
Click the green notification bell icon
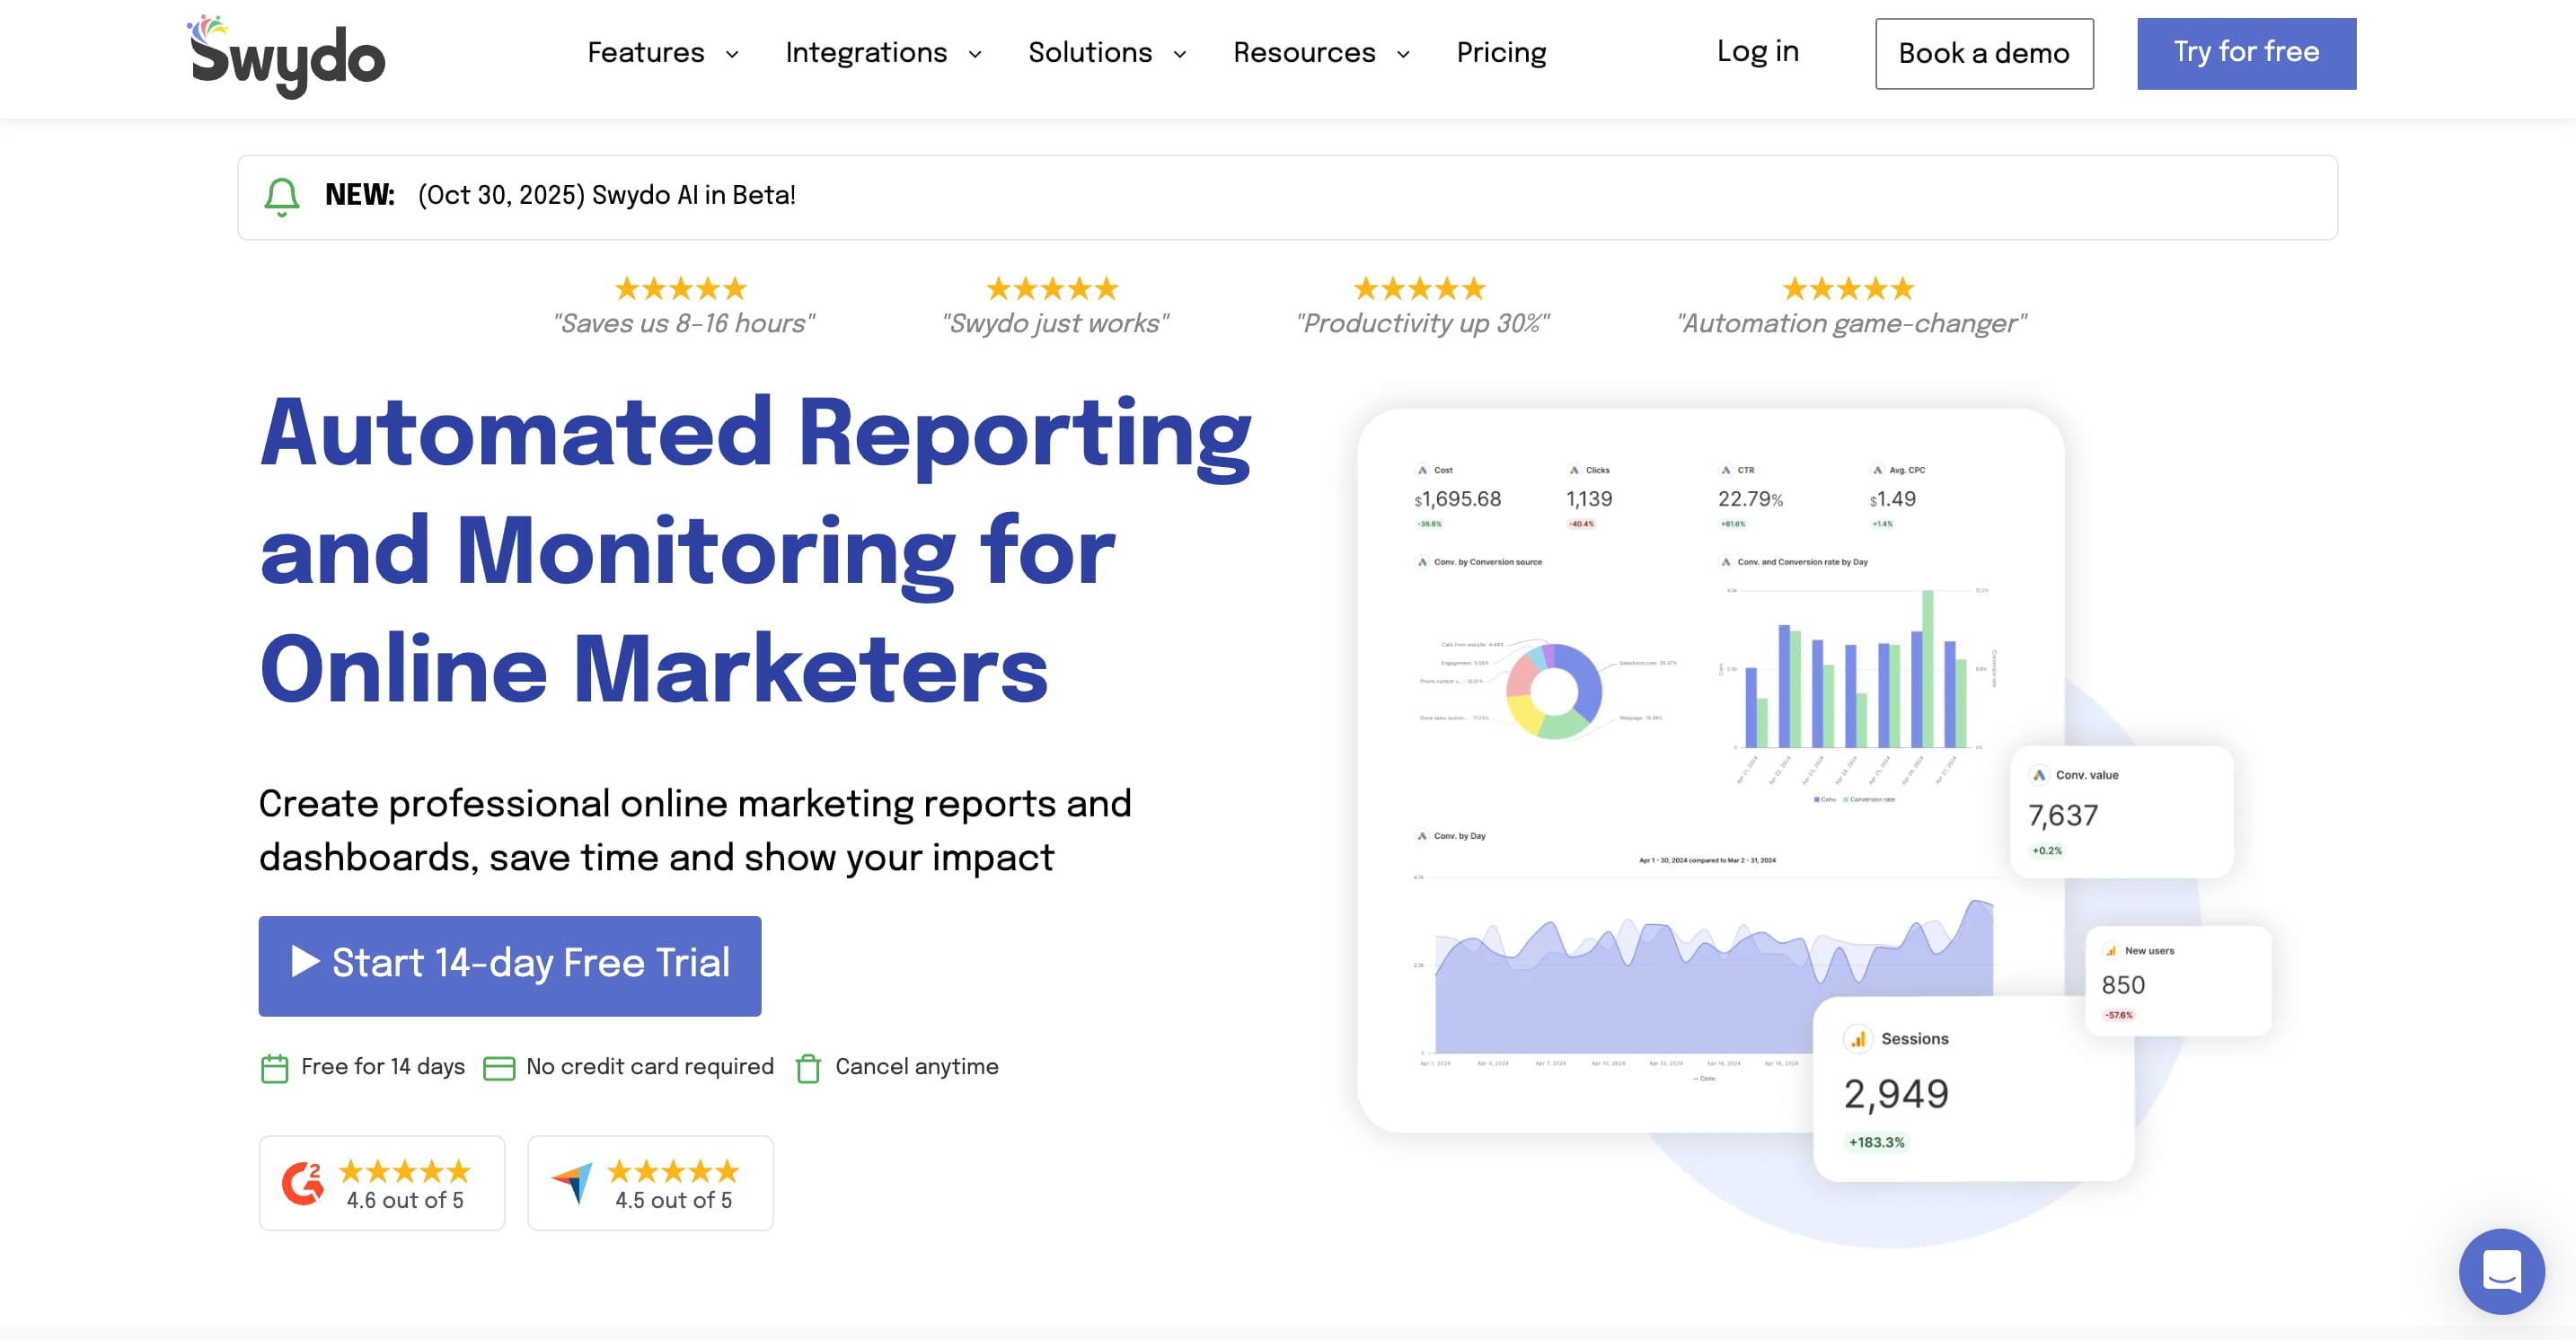tap(282, 197)
